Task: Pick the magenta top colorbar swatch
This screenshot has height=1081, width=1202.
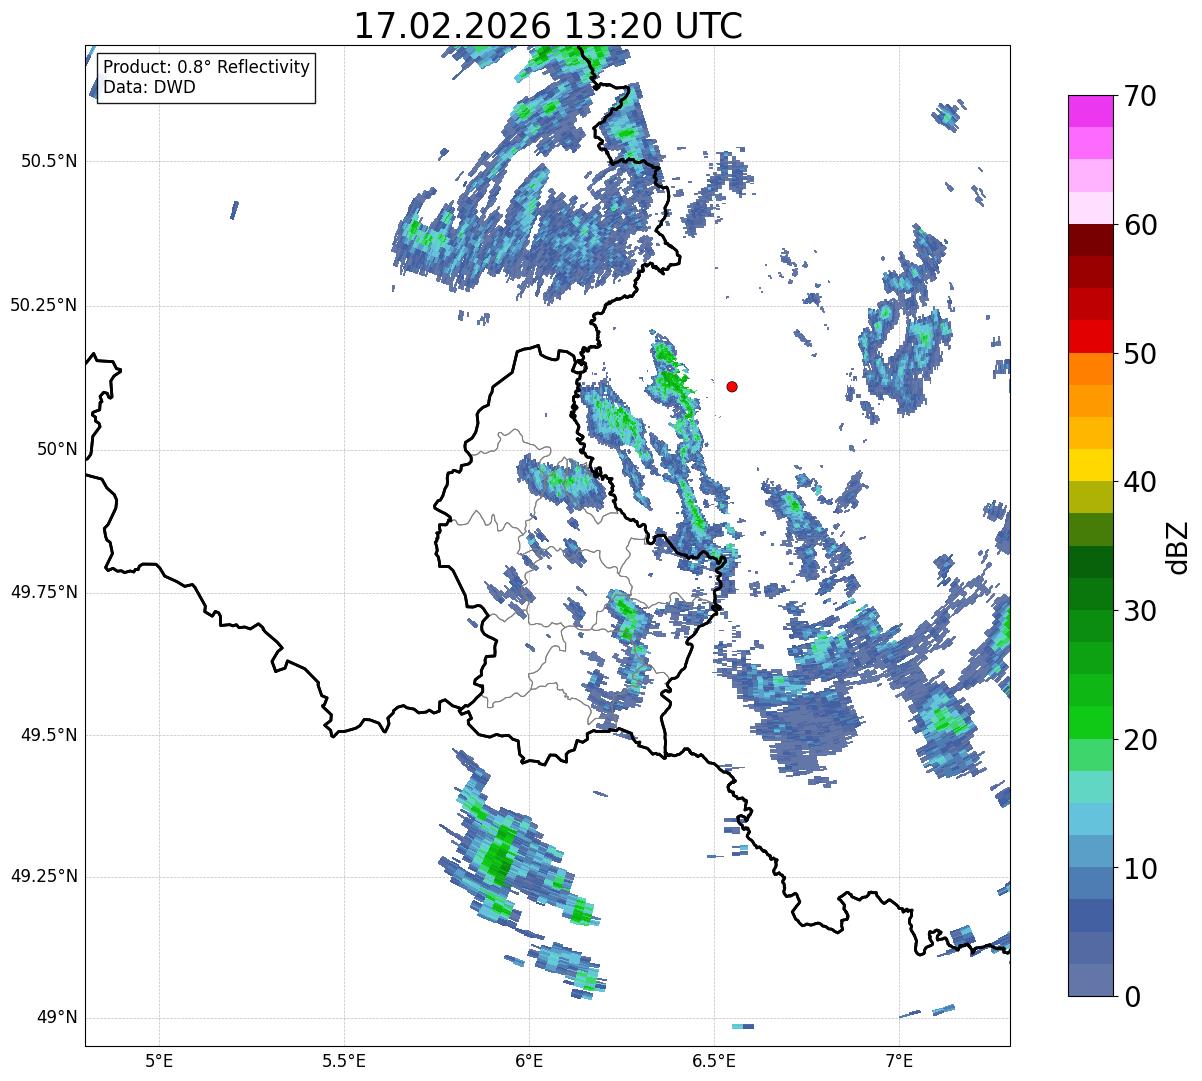Action: pos(1090,111)
